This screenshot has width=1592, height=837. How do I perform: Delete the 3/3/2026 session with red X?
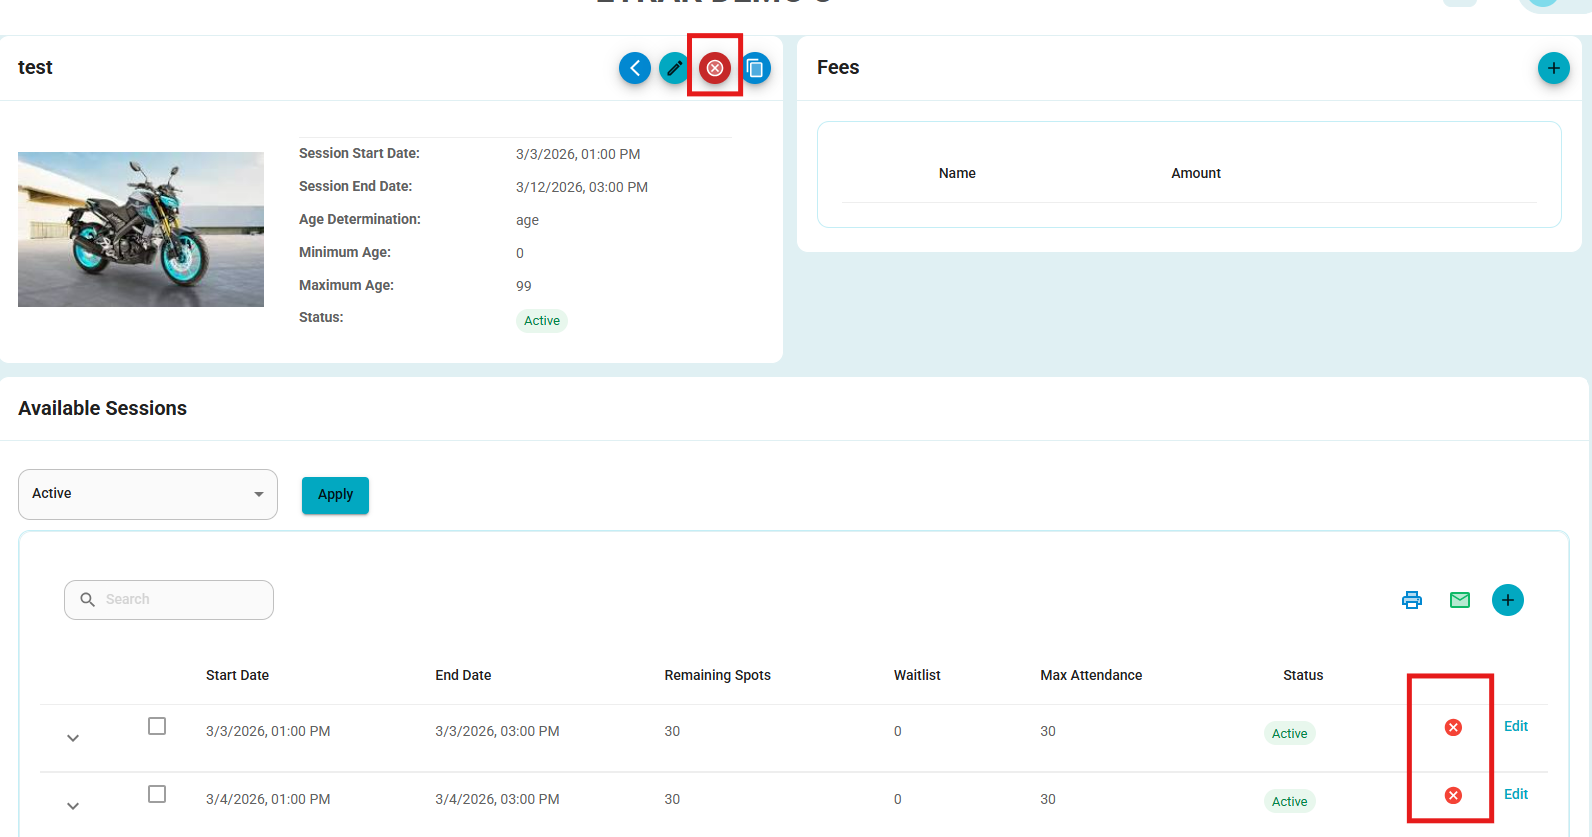pyautogui.click(x=1453, y=727)
